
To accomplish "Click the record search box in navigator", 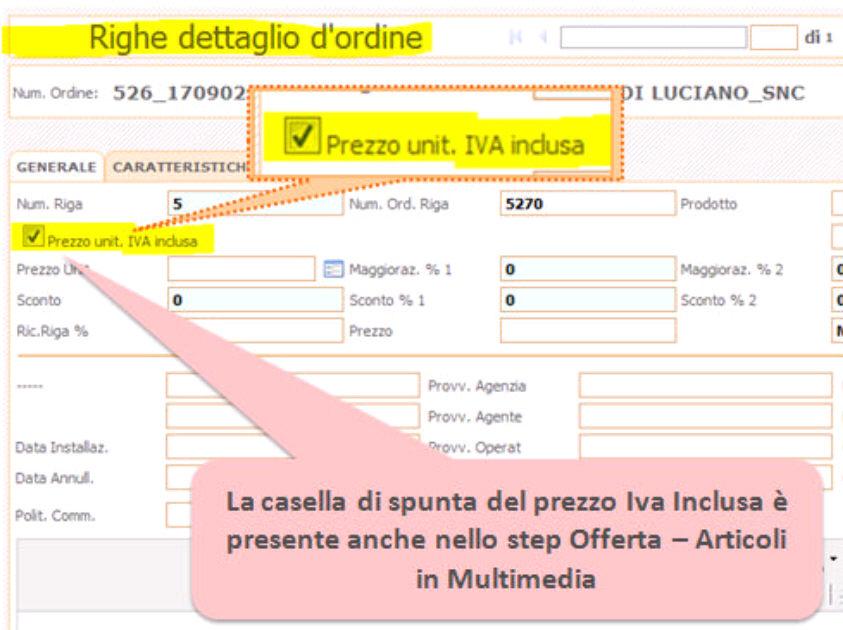I will [x=652, y=38].
